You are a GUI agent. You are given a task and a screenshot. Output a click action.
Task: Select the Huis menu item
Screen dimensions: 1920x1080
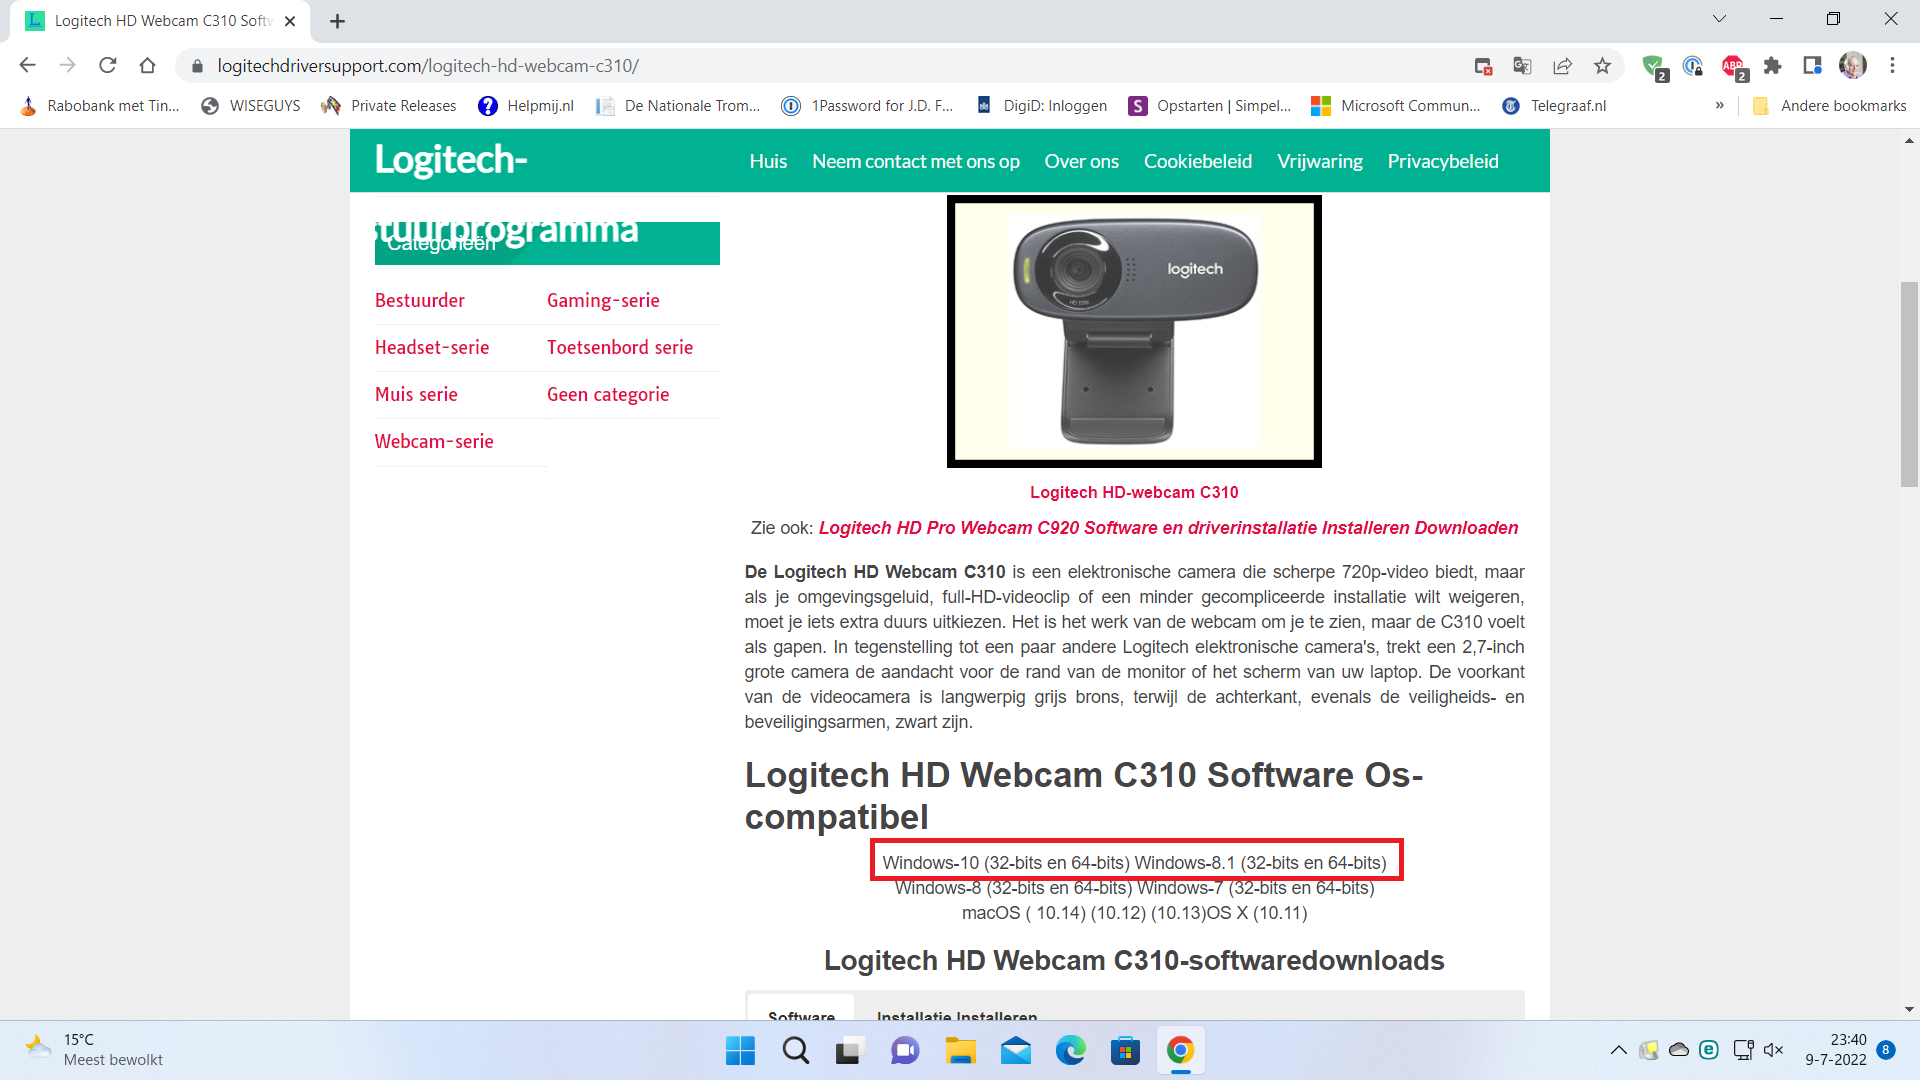[x=768, y=162]
